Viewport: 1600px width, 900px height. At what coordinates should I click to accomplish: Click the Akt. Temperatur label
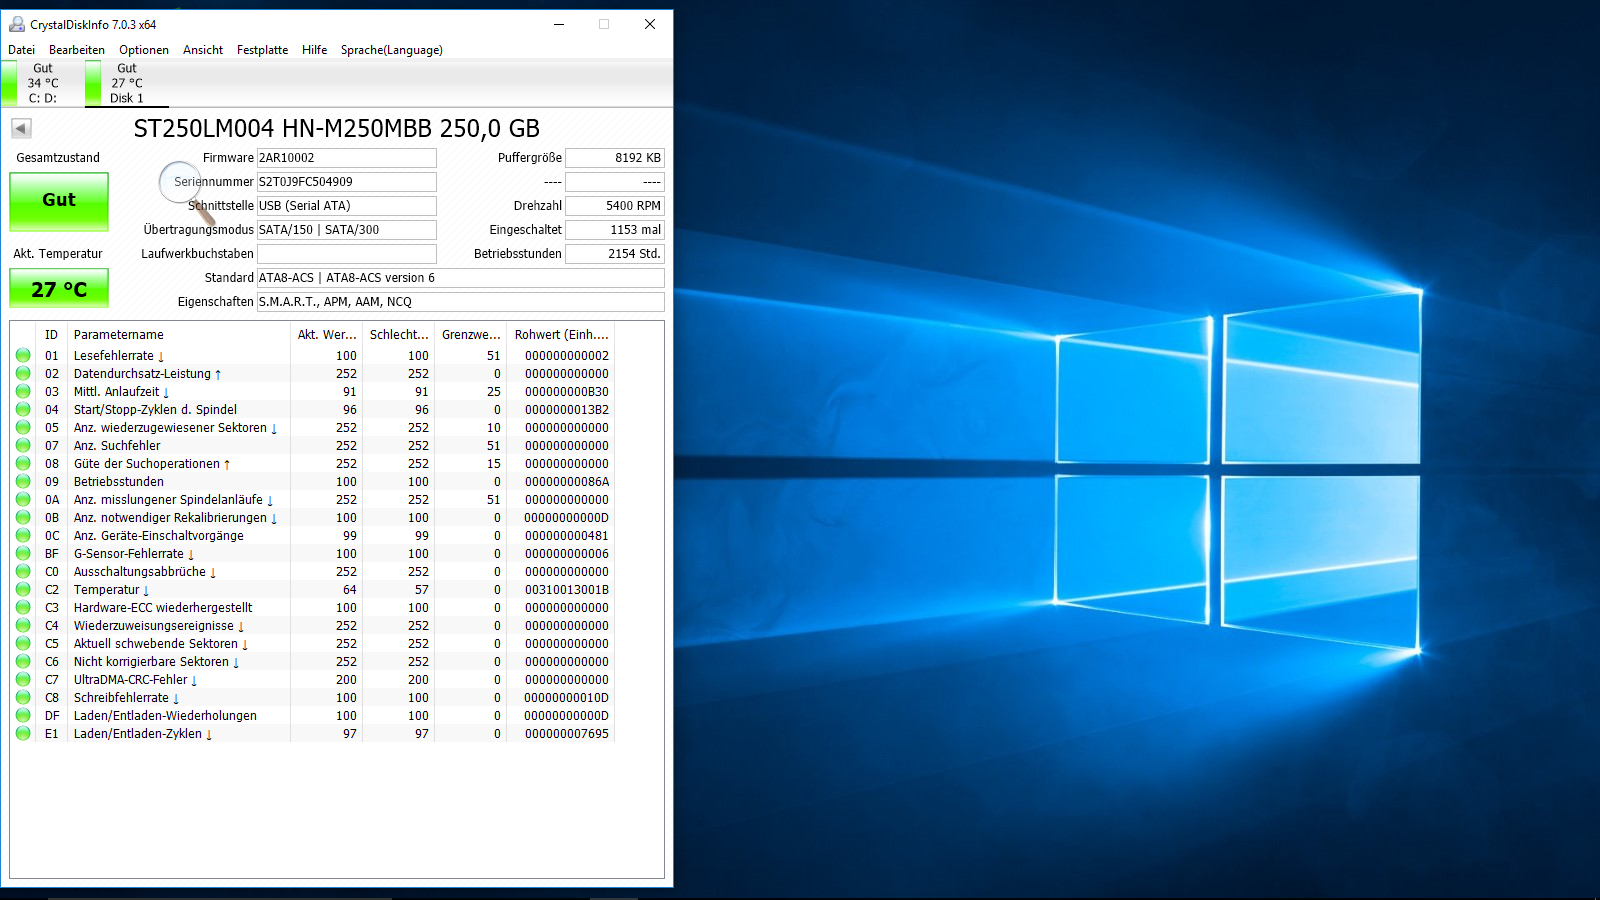(x=58, y=254)
